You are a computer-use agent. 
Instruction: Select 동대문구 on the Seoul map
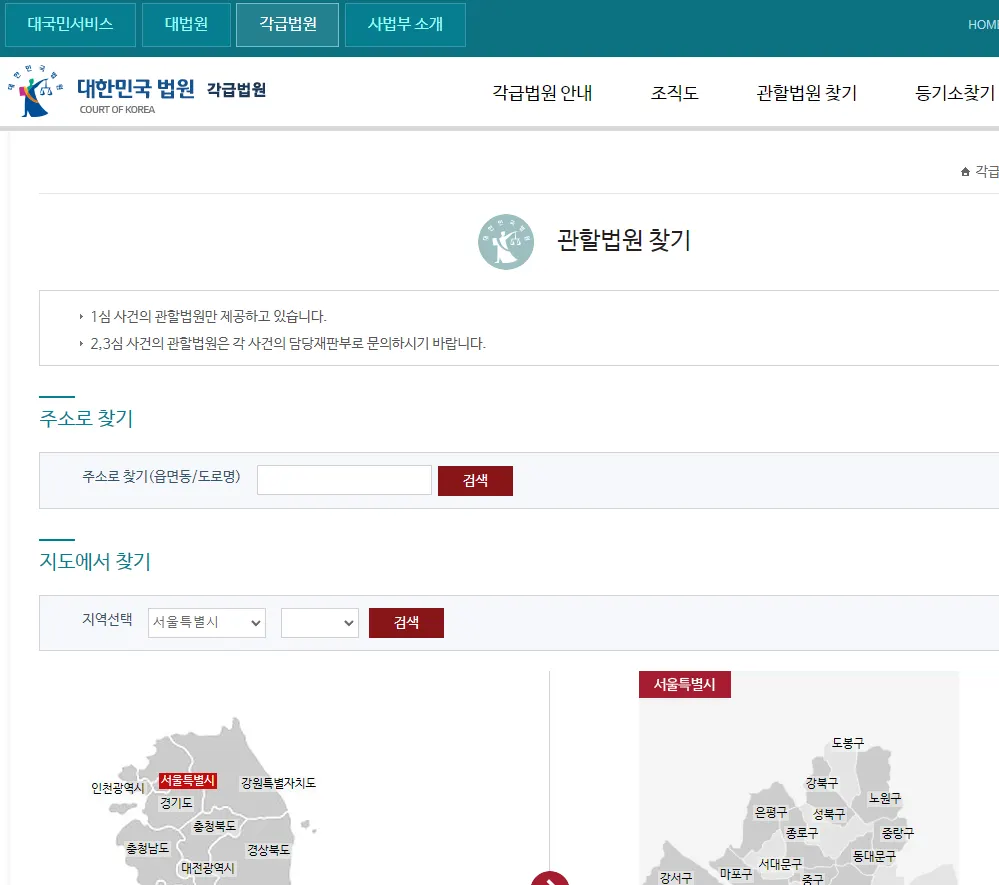coord(874,856)
